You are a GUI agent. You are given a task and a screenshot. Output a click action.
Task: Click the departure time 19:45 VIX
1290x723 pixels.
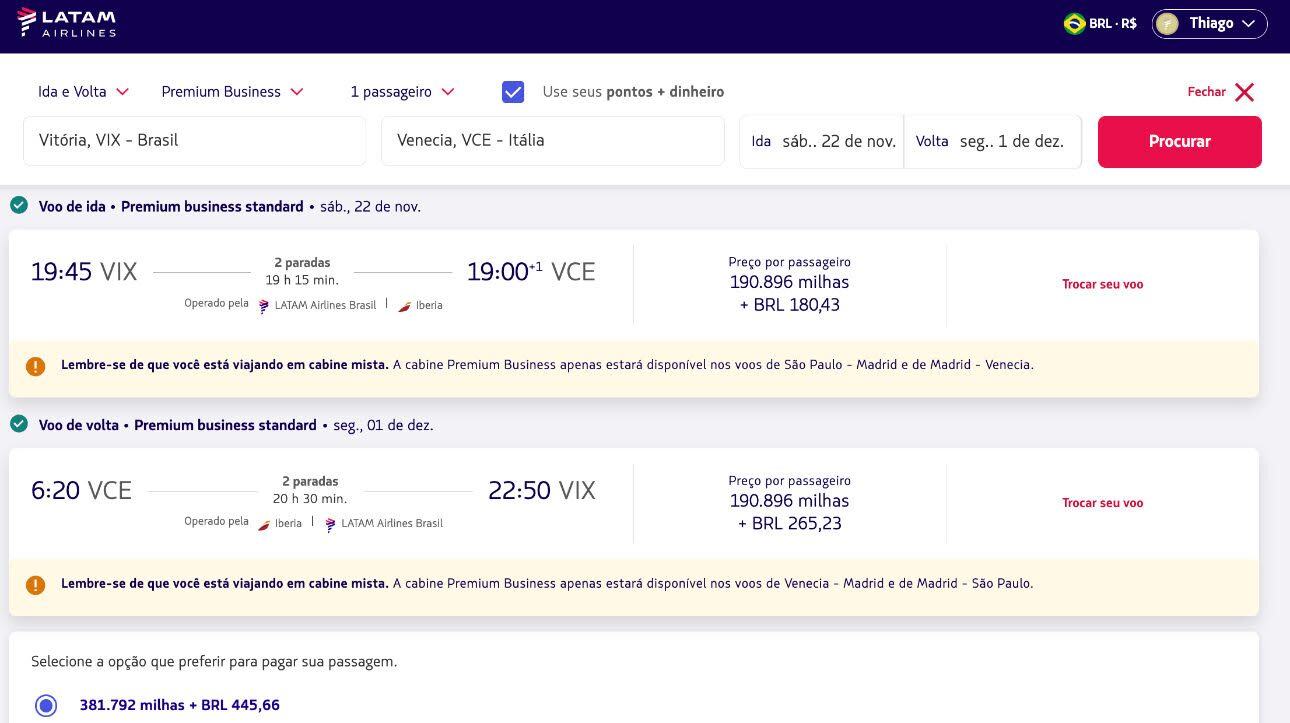[84, 272]
